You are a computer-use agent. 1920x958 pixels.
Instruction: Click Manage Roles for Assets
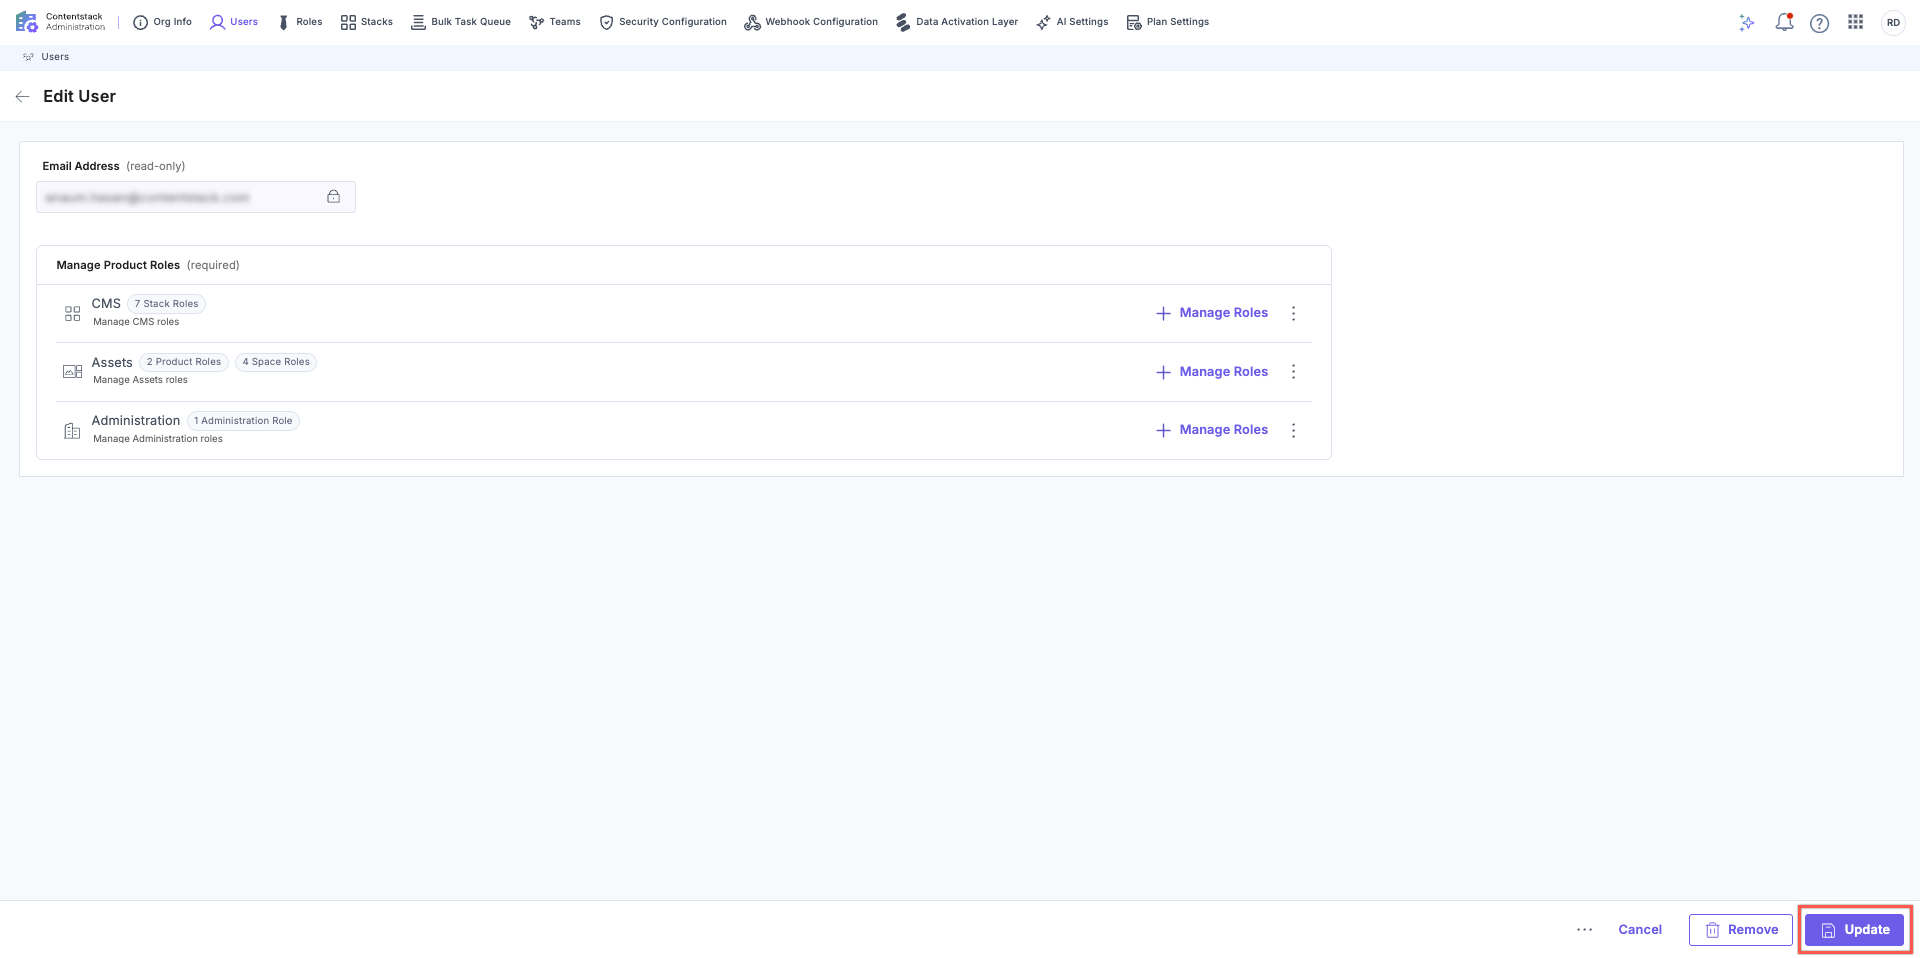pos(1212,372)
